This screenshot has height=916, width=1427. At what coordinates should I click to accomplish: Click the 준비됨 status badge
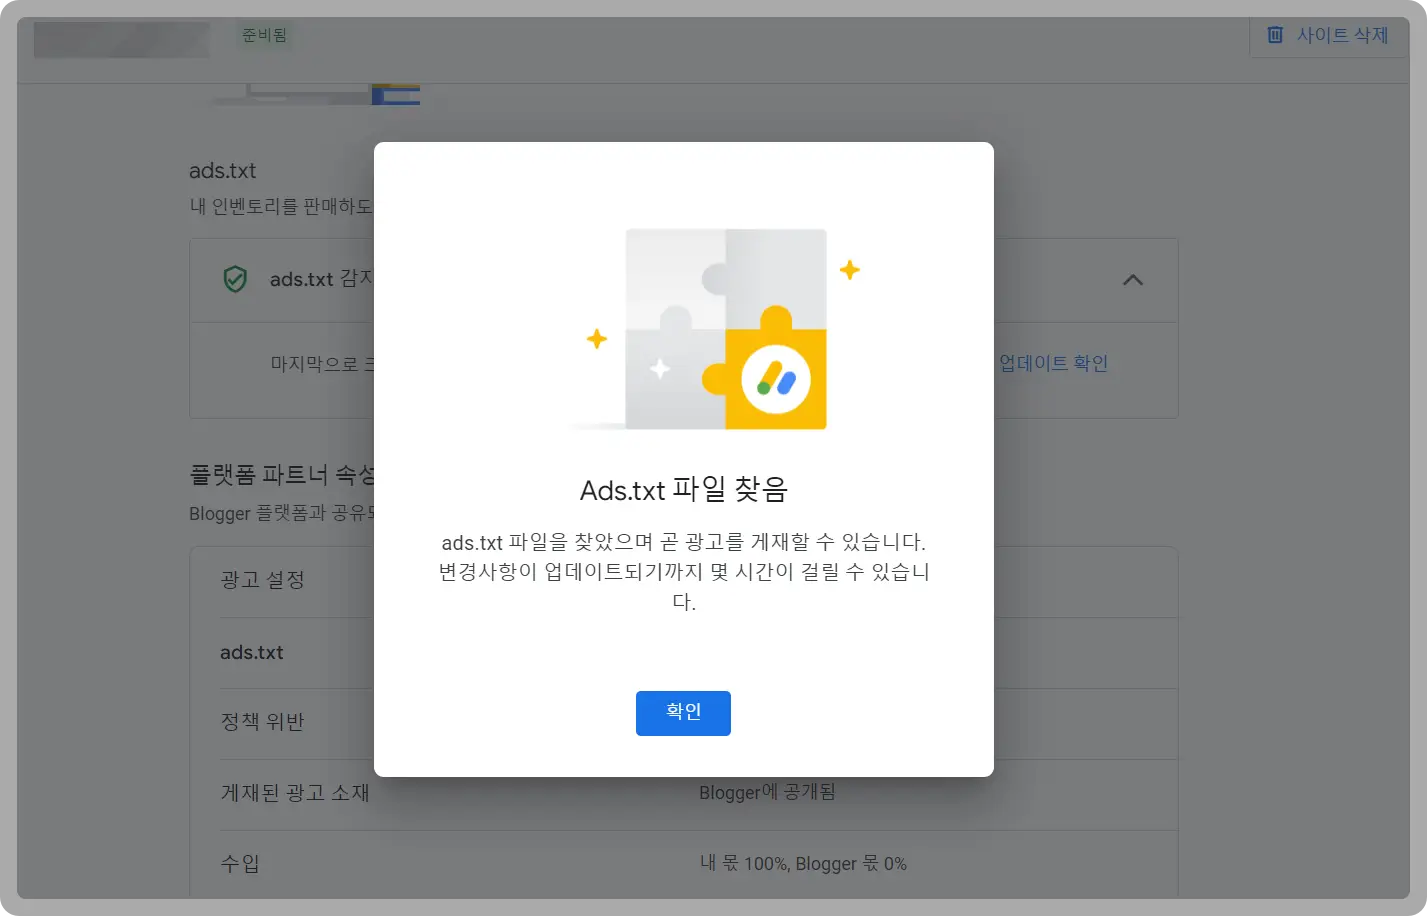coord(264,35)
